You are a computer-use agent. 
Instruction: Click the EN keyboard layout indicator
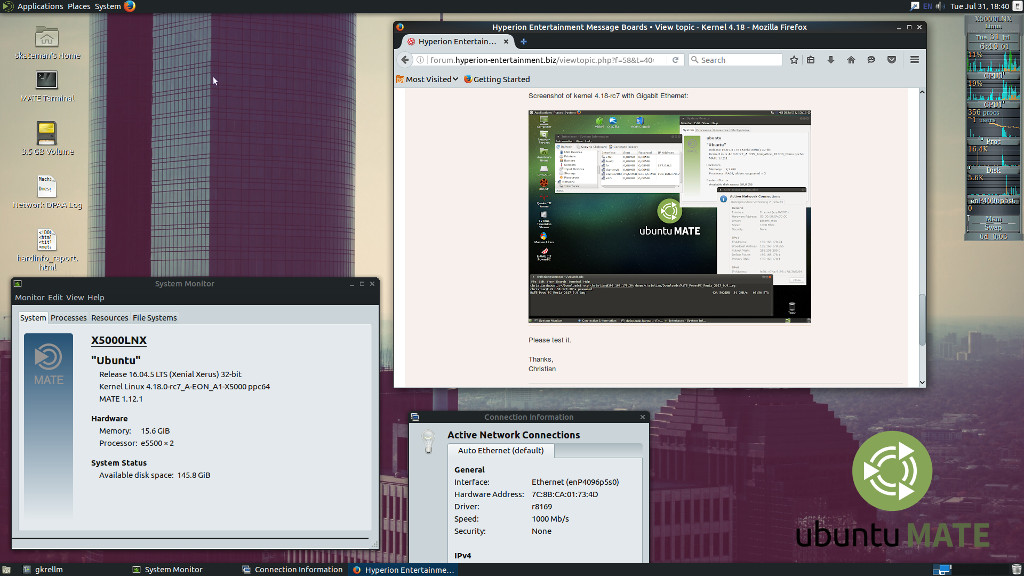(927, 6)
